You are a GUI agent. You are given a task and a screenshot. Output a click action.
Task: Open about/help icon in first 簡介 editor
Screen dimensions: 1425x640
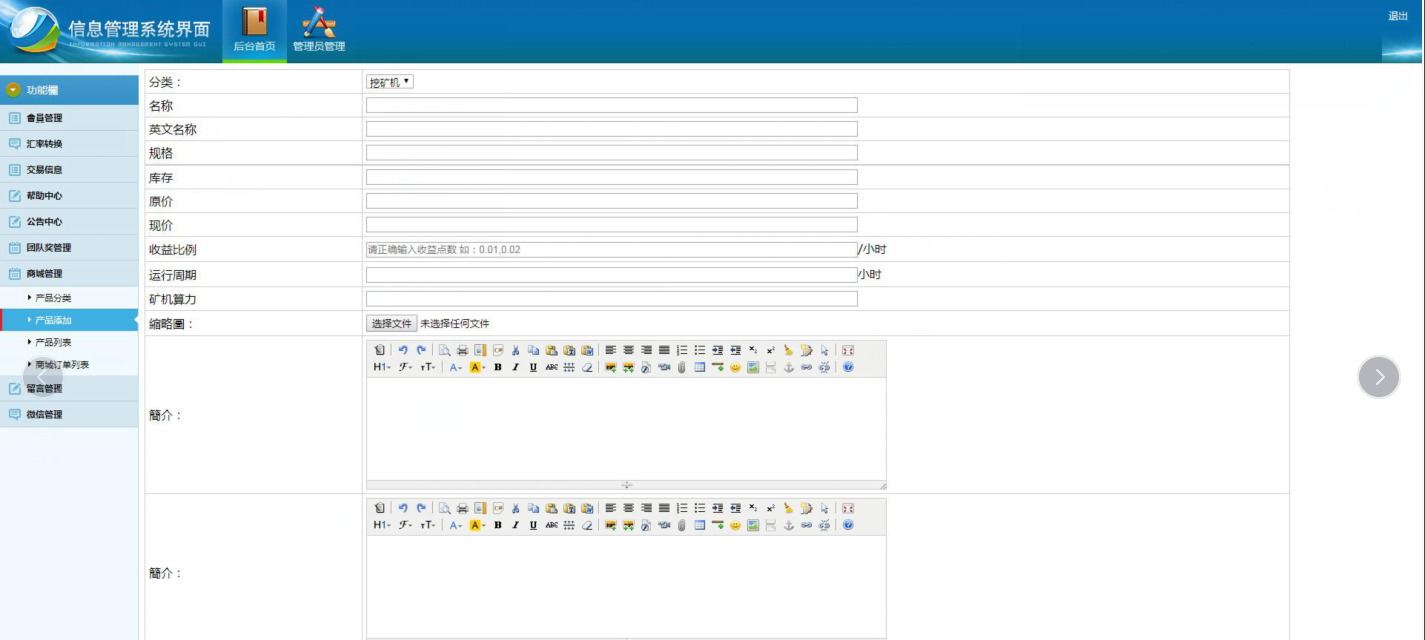[x=848, y=367]
